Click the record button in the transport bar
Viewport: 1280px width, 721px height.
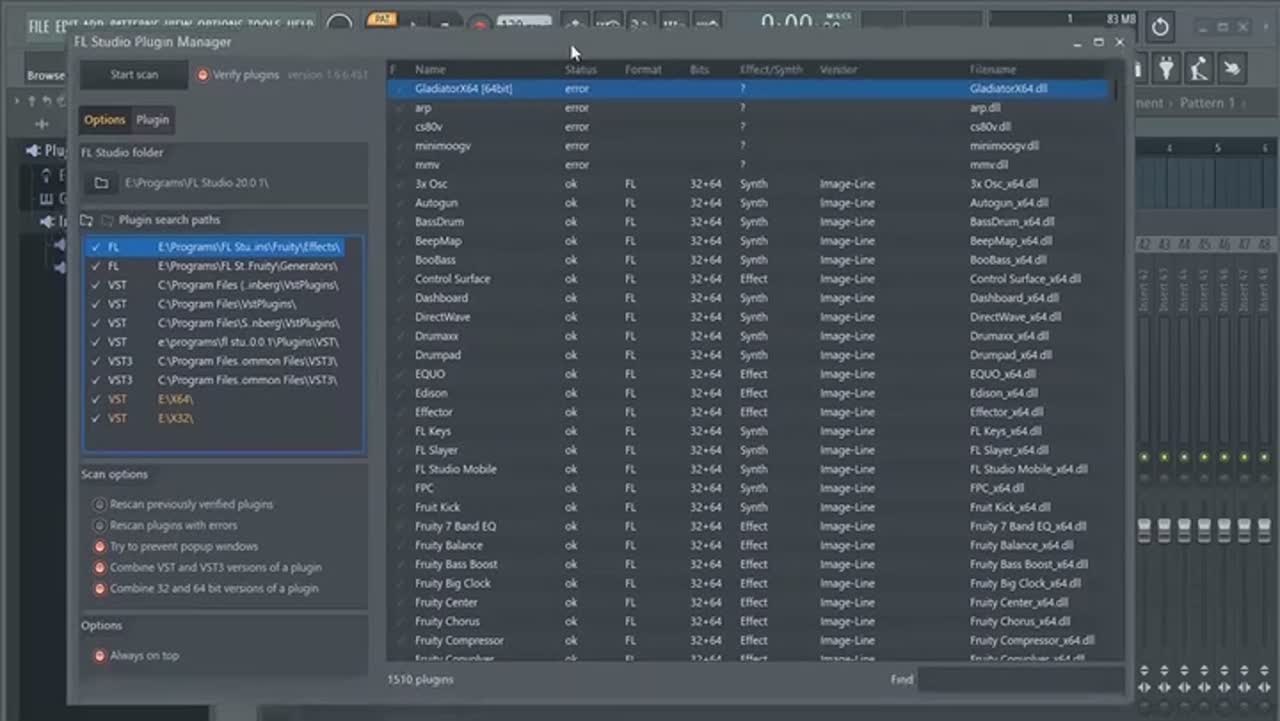click(x=479, y=24)
